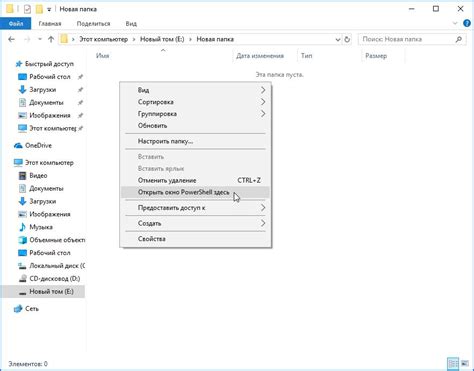Refresh the folder with the address bar button
The image size is (474, 371).
point(347,39)
